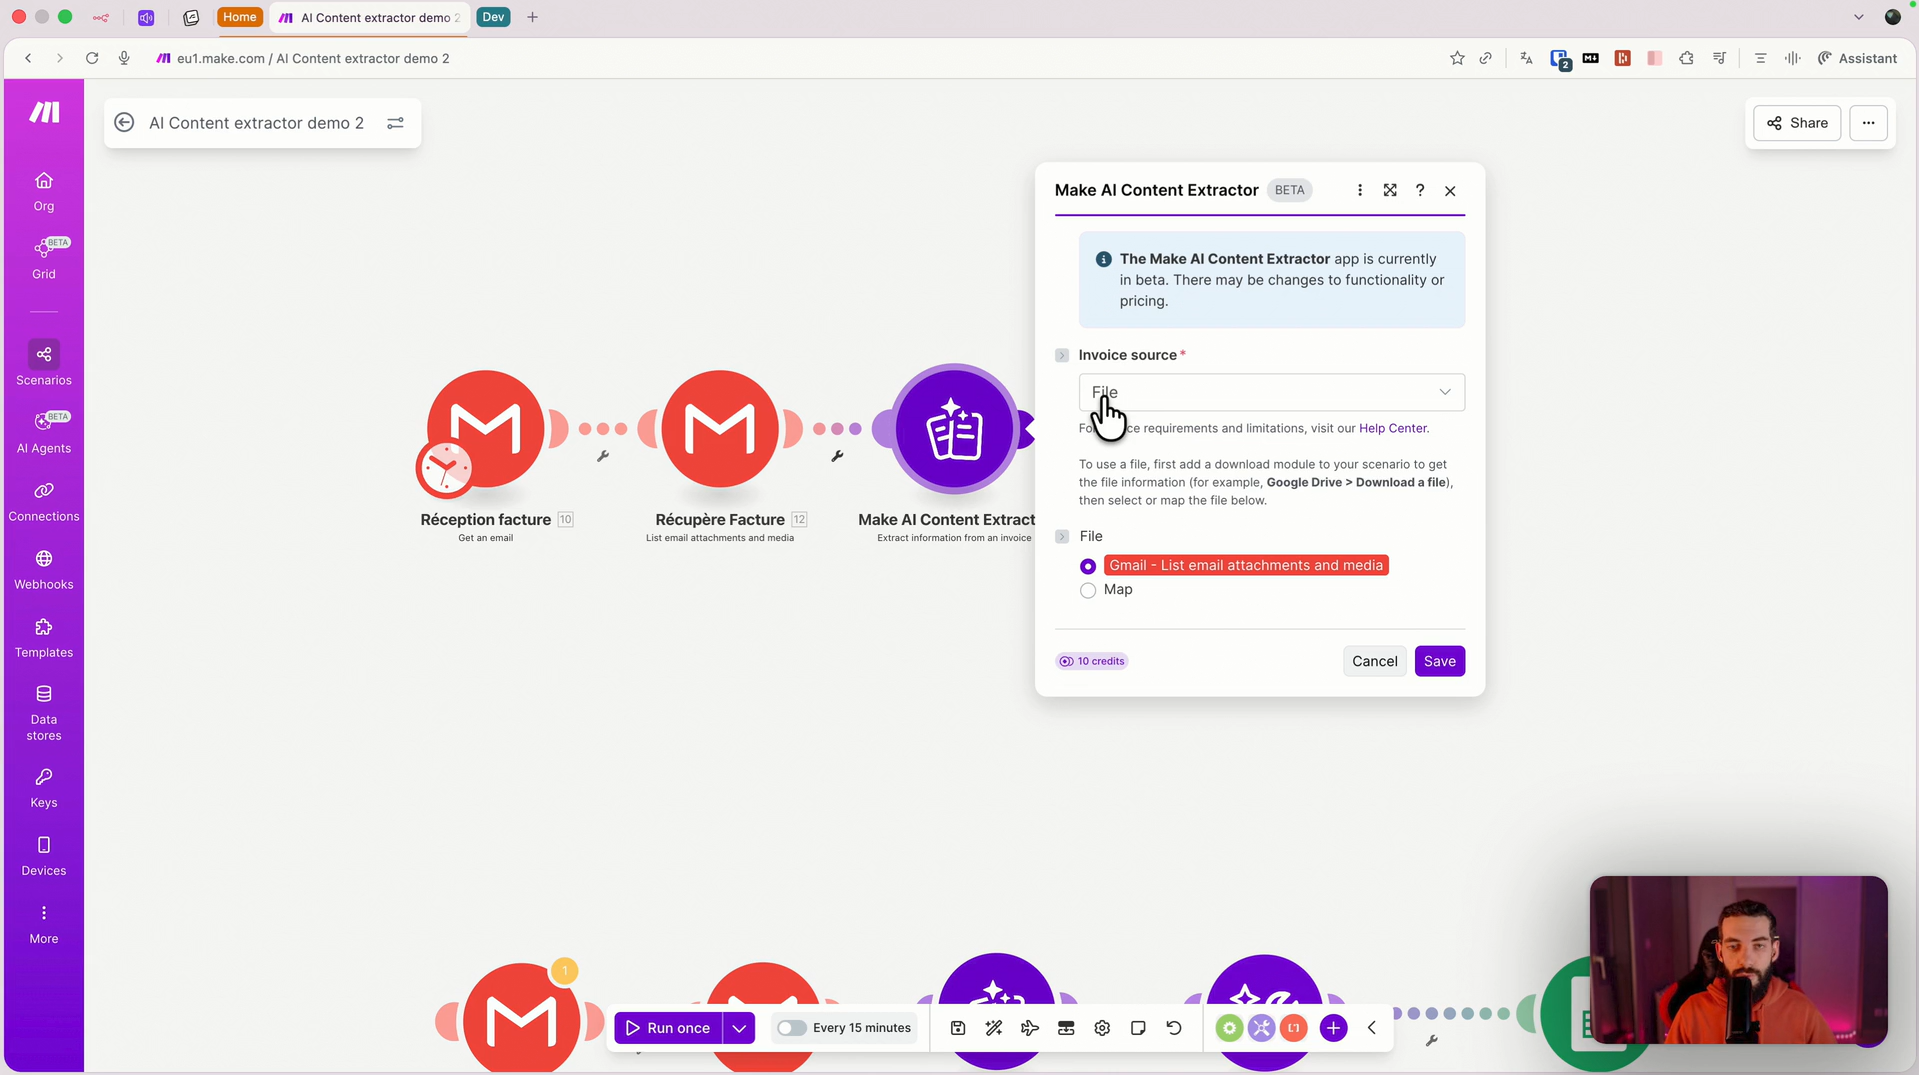Open the three-dot menu in the Extractor dialog

(x=1359, y=190)
